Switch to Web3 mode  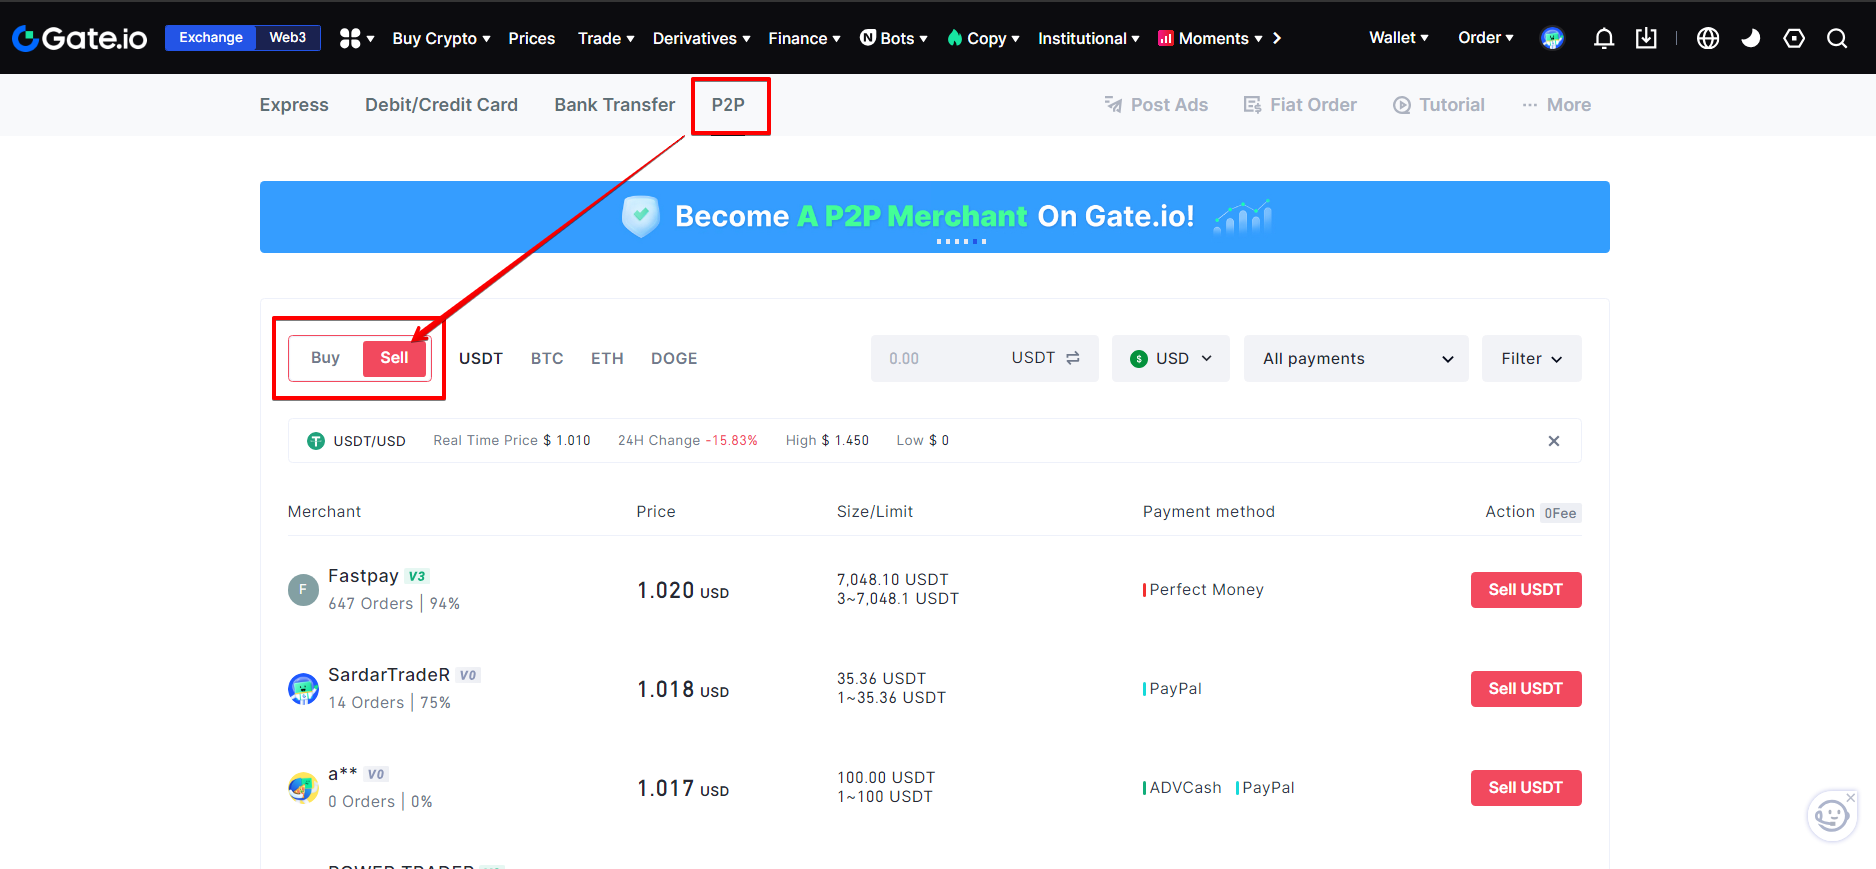point(288,38)
